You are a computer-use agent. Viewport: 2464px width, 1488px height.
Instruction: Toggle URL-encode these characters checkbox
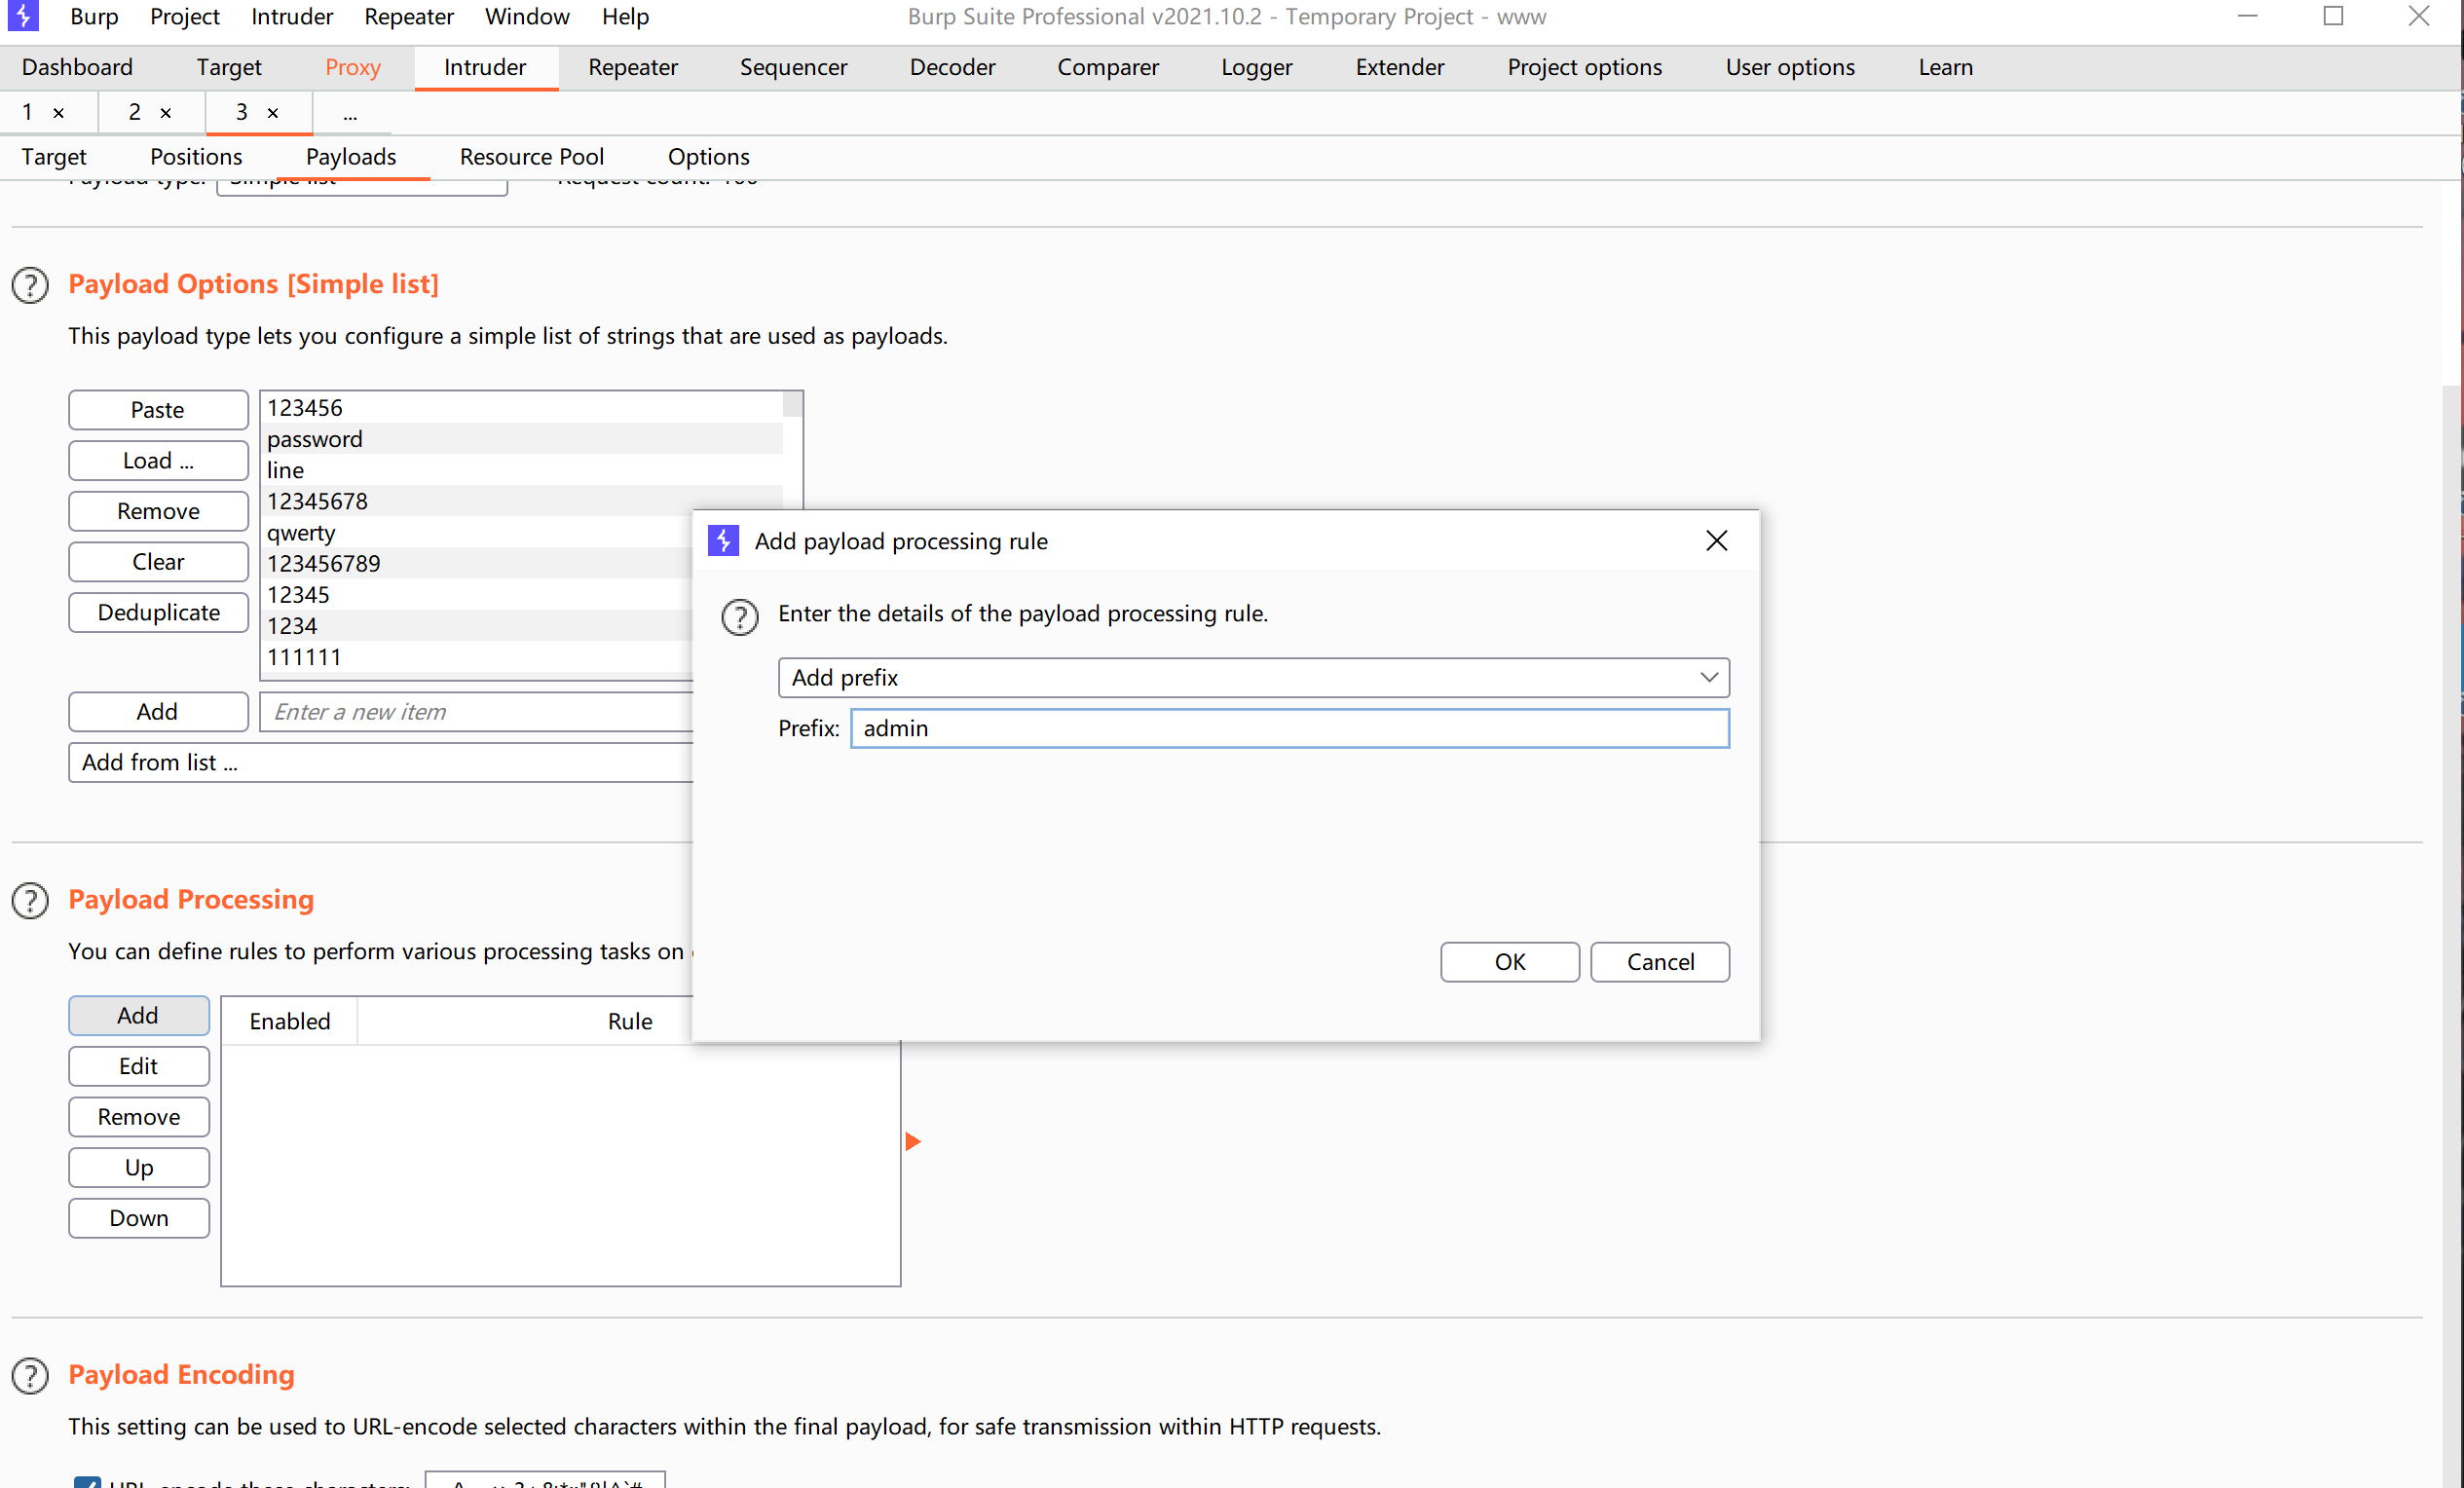point(87,1481)
